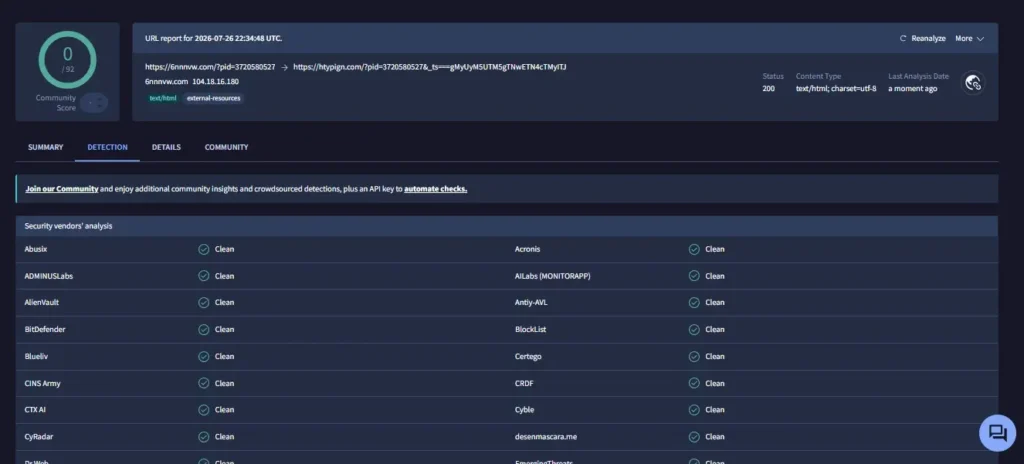Viewport: 1024px width, 464px height.
Task: Click the Blueliv vendor name
Action: (x=37, y=356)
